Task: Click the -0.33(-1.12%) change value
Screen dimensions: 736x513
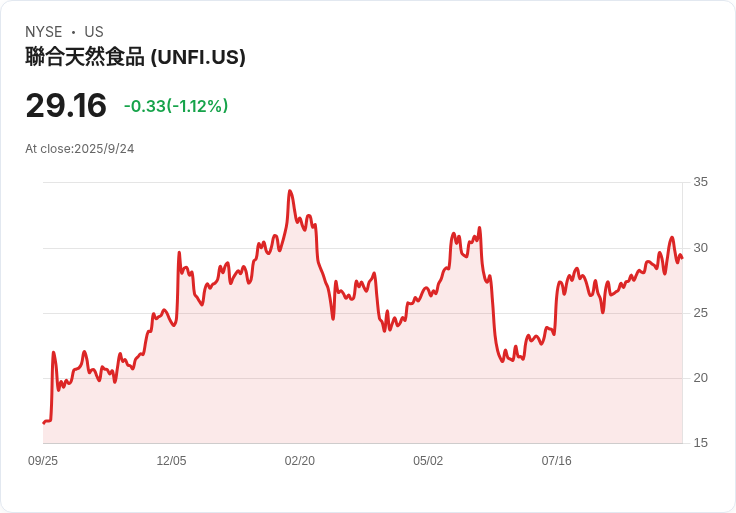Action: [176, 106]
